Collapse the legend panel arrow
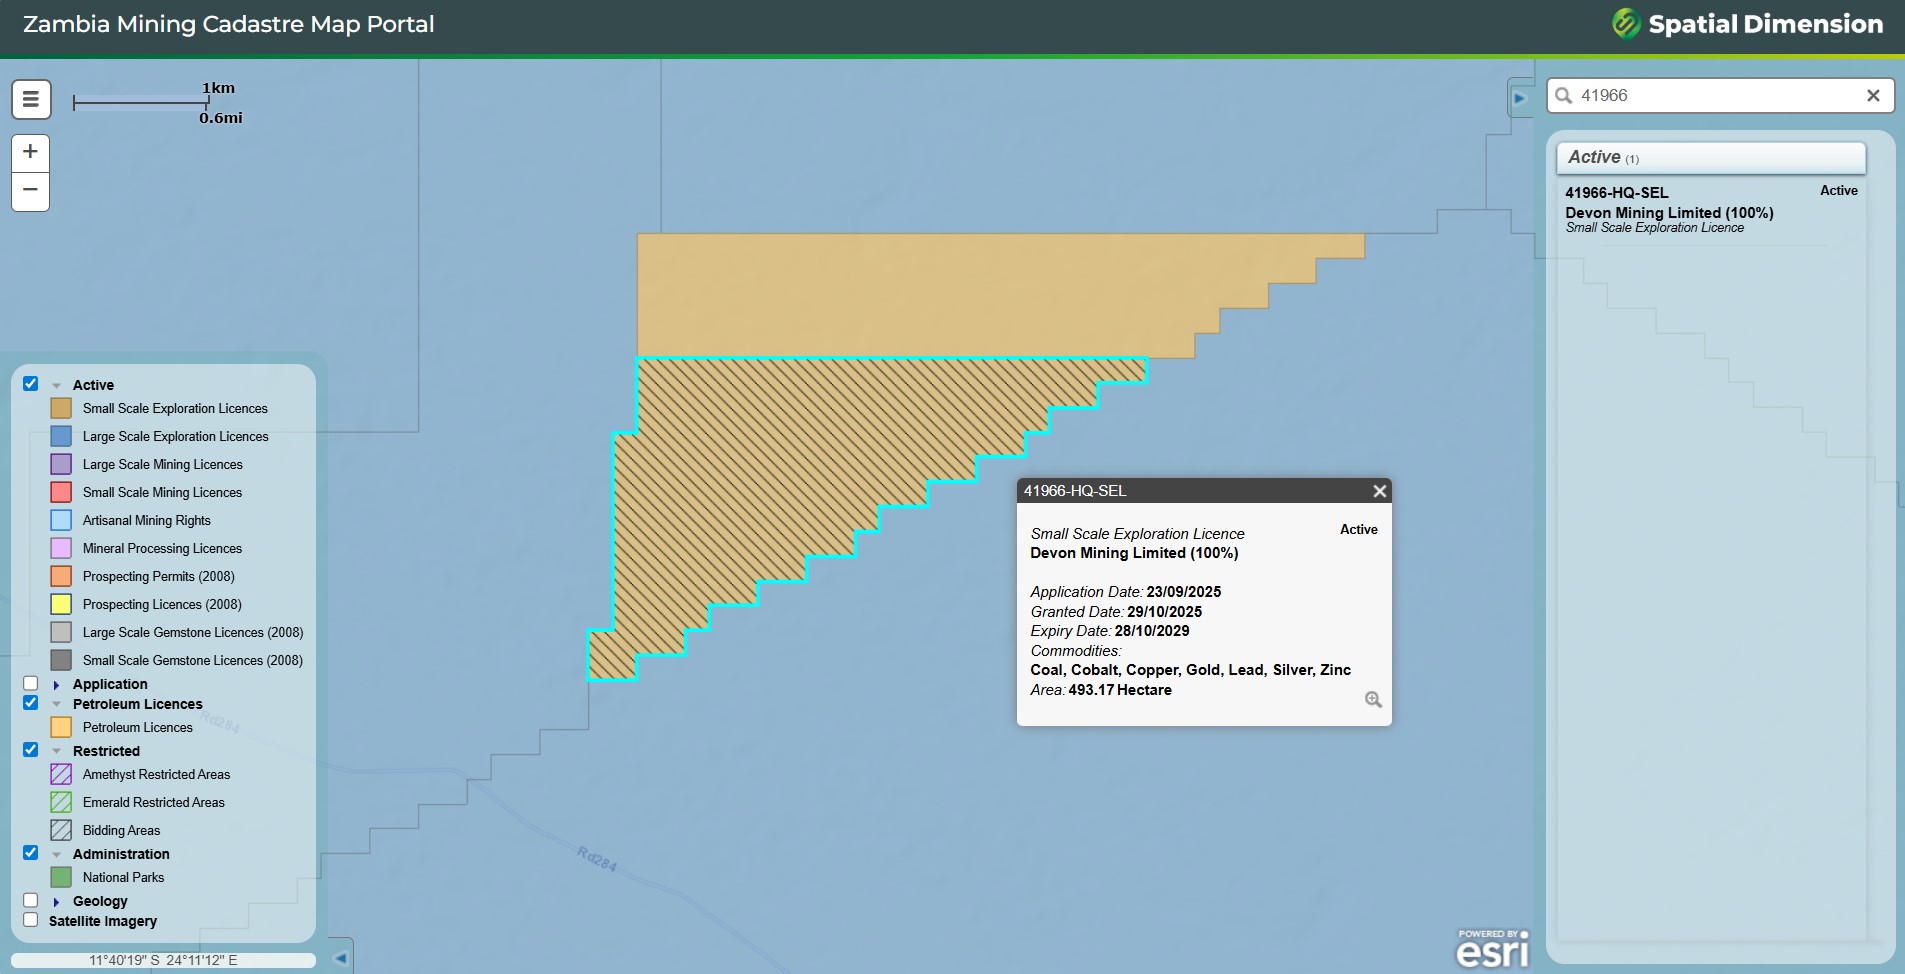 click(x=341, y=958)
